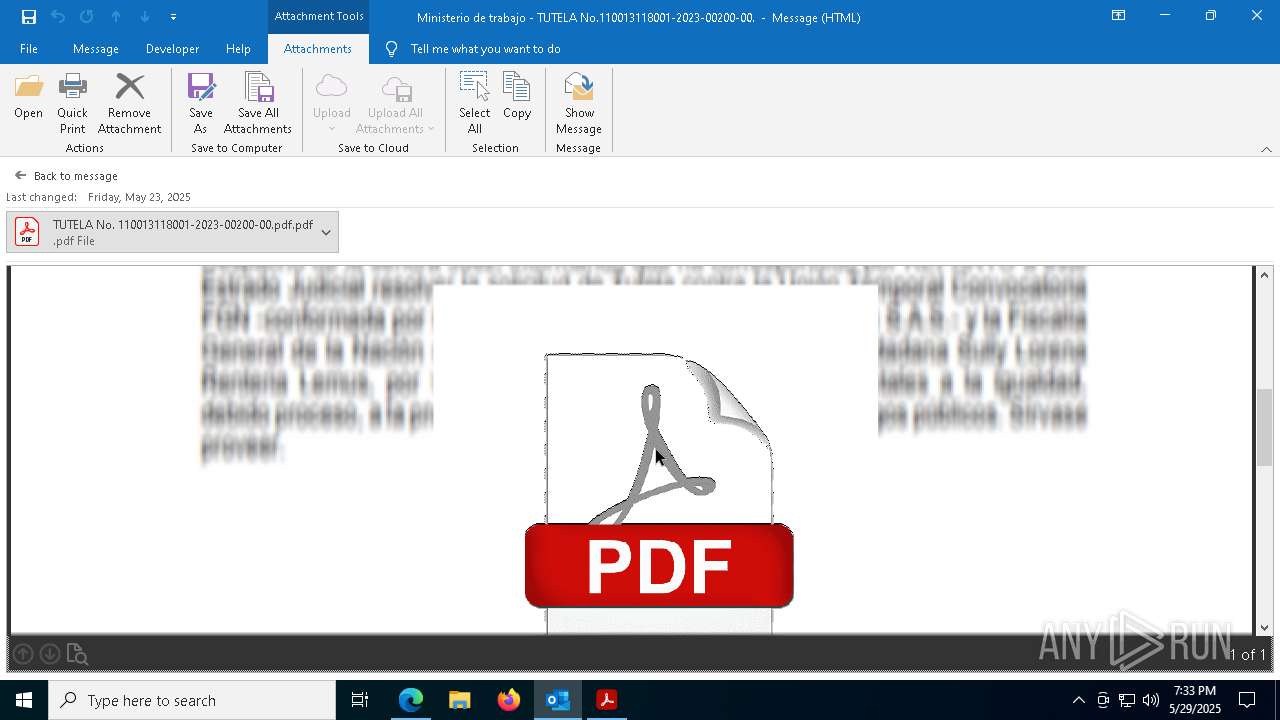Click Show Message button
This screenshot has width=1280, height=720.
pyautogui.click(x=579, y=104)
